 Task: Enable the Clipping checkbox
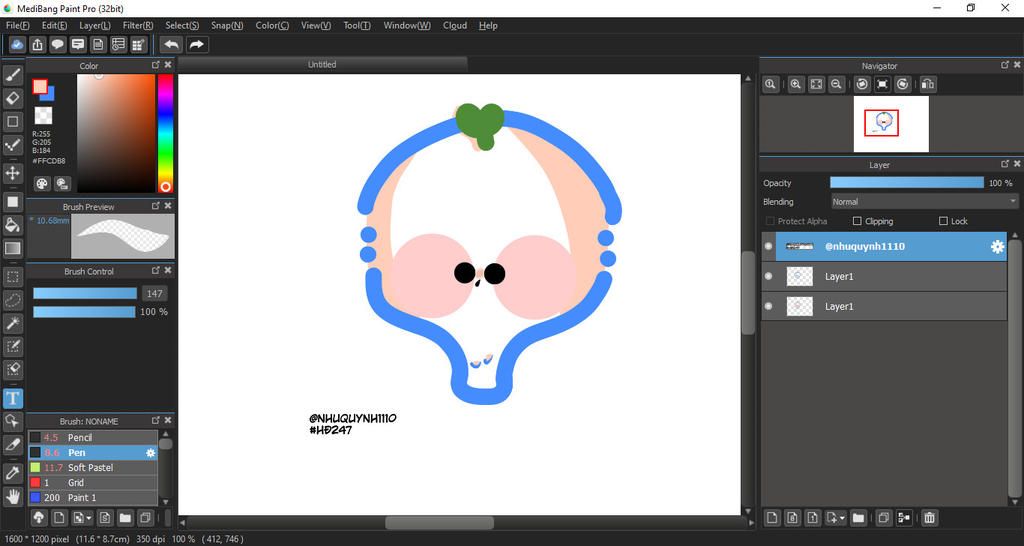coord(857,221)
